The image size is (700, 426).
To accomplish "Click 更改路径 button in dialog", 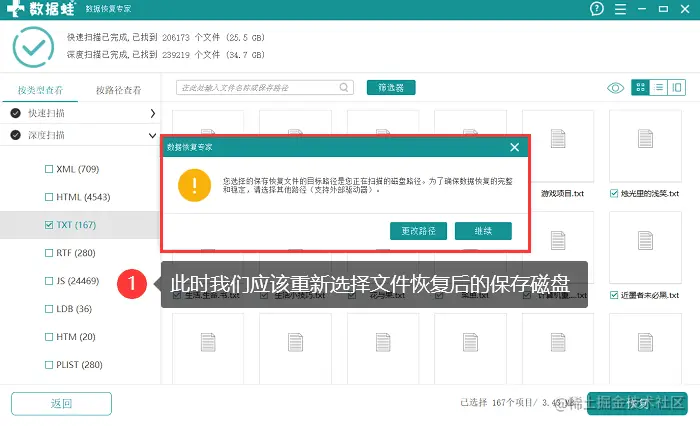I will [x=418, y=231].
